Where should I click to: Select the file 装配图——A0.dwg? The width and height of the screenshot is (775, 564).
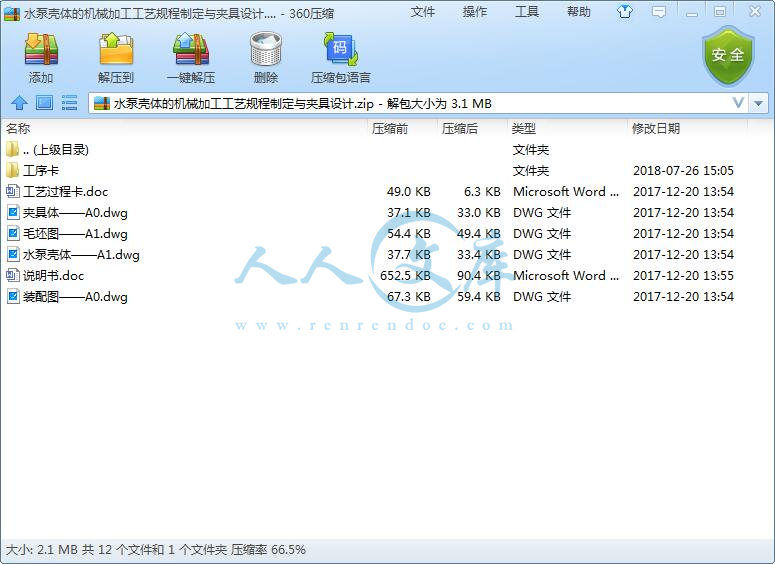click(x=75, y=297)
